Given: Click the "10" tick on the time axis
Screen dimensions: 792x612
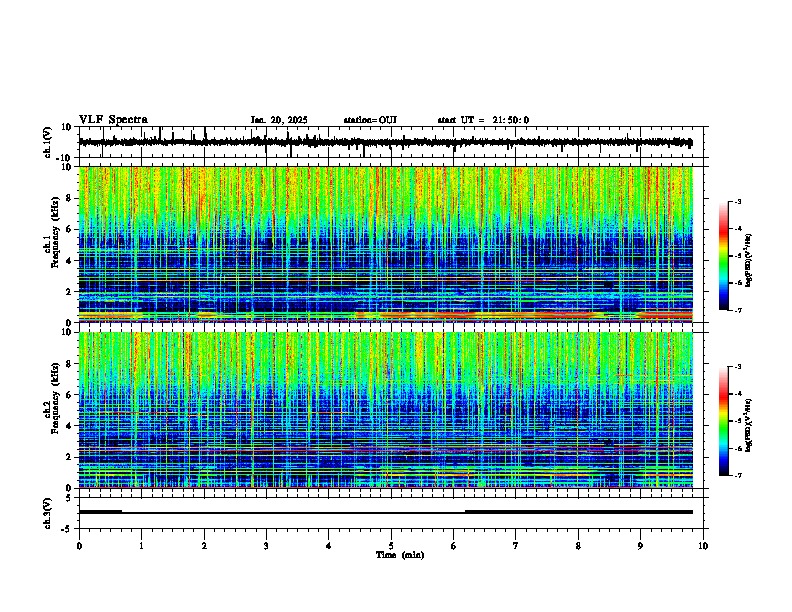Looking at the screenshot, I should tap(703, 546).
